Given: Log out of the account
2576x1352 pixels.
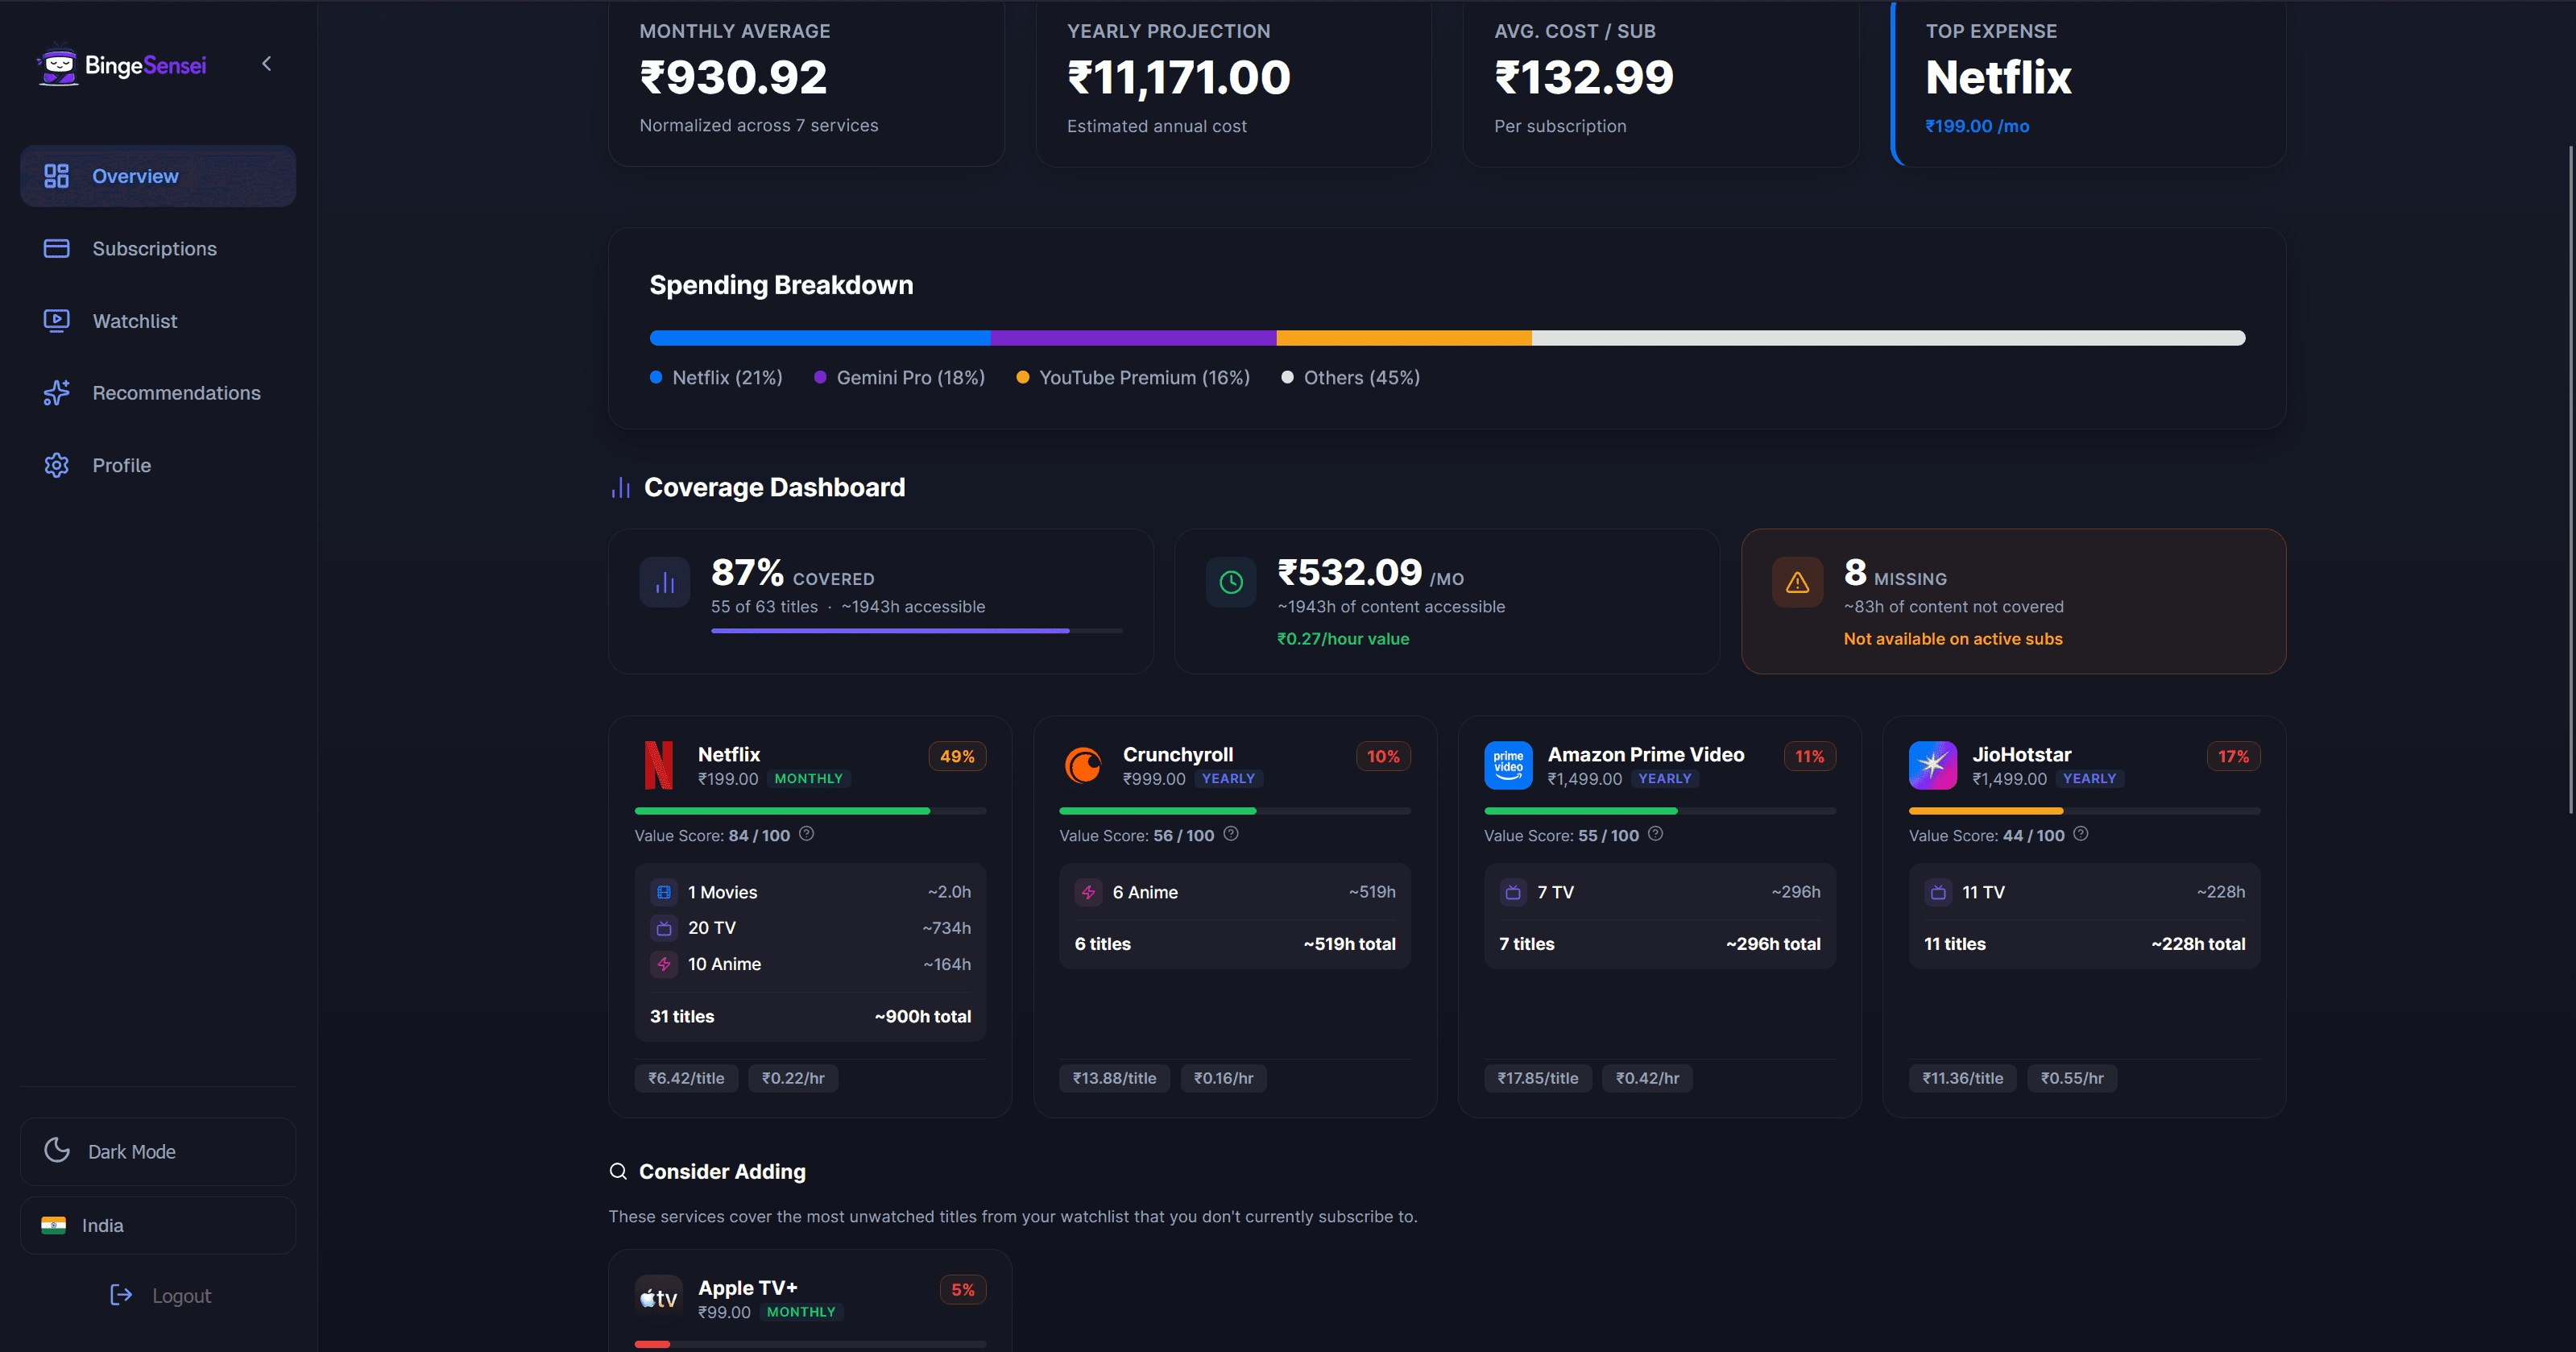Looking at the screenshot, I should 160,1296.
